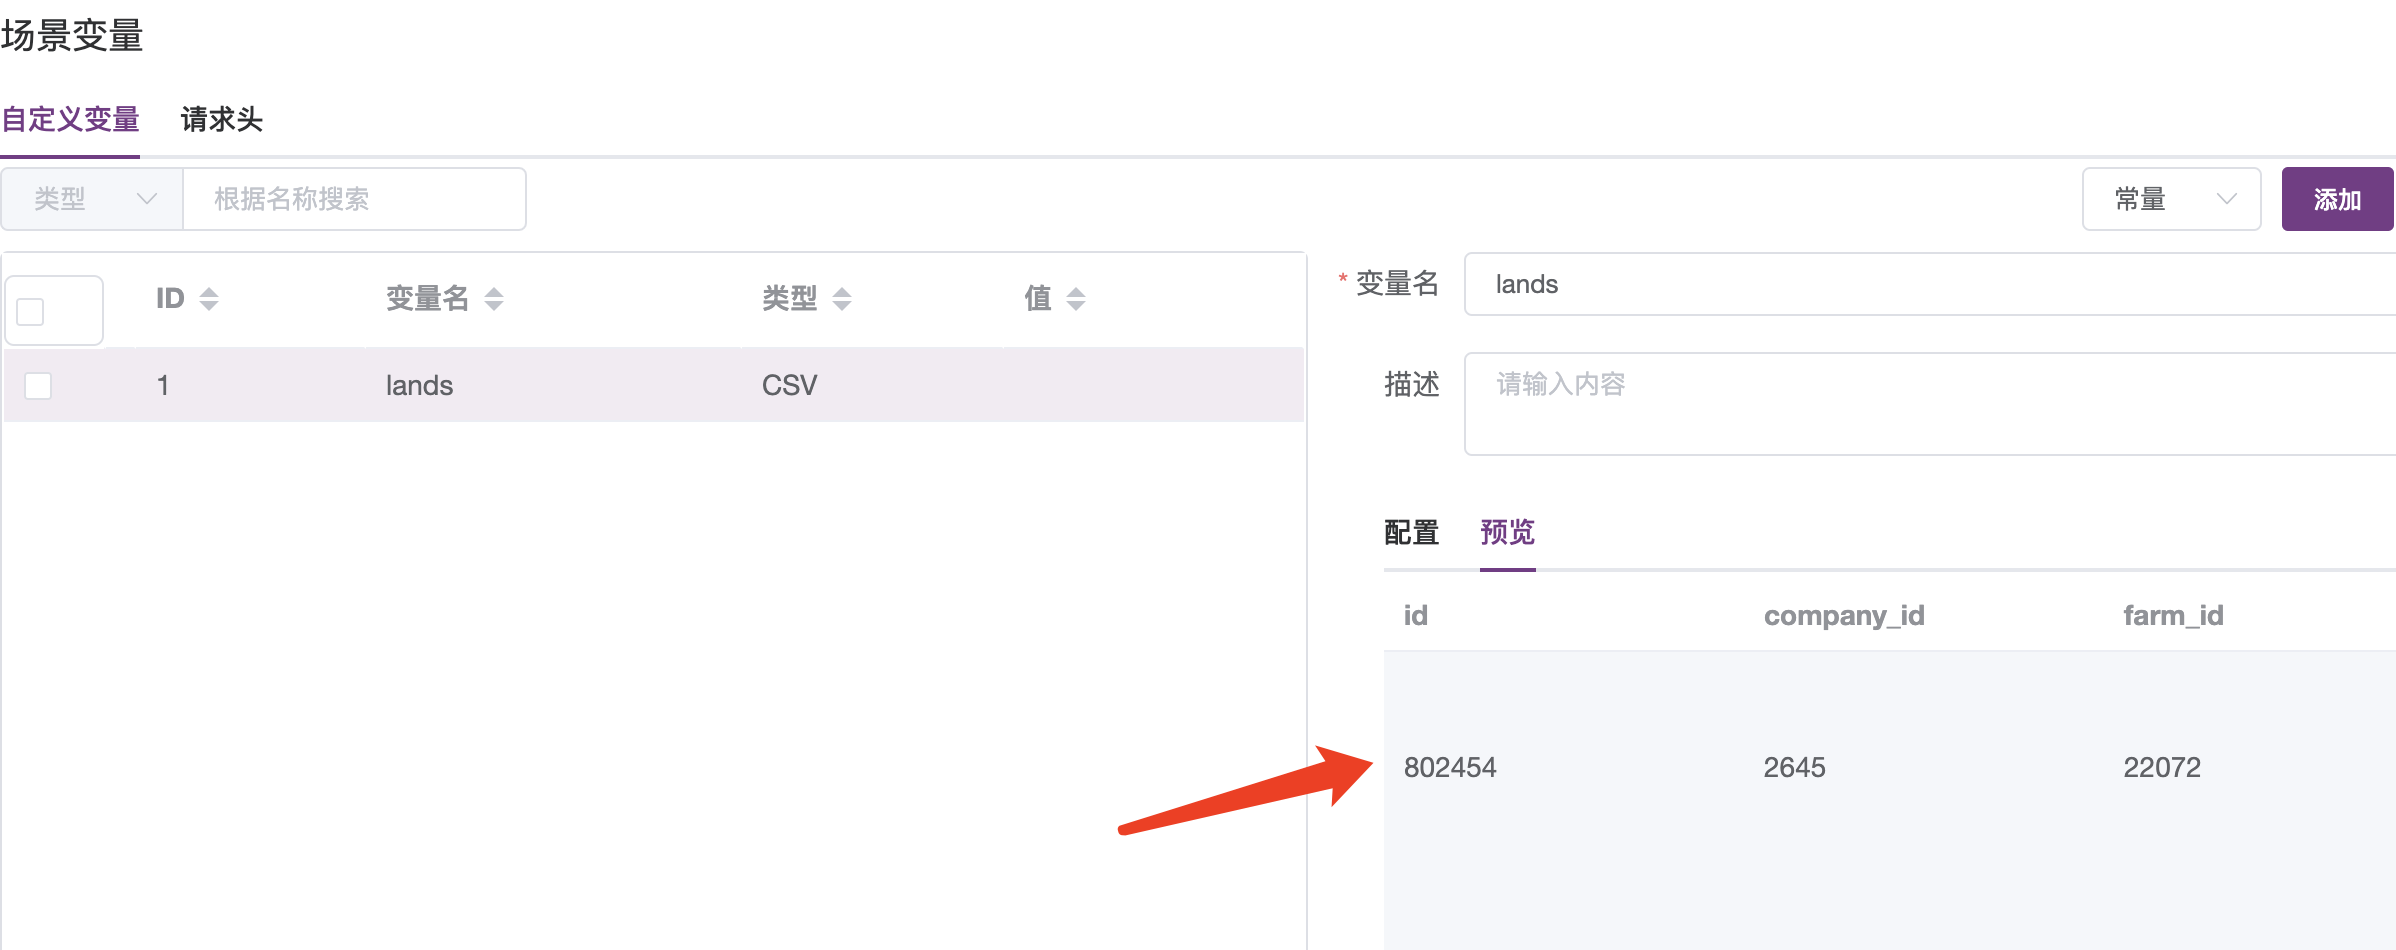Check the select-all checkbox in table header
This screenshot has height=950, width=2396.
click(x=30, y=310)
